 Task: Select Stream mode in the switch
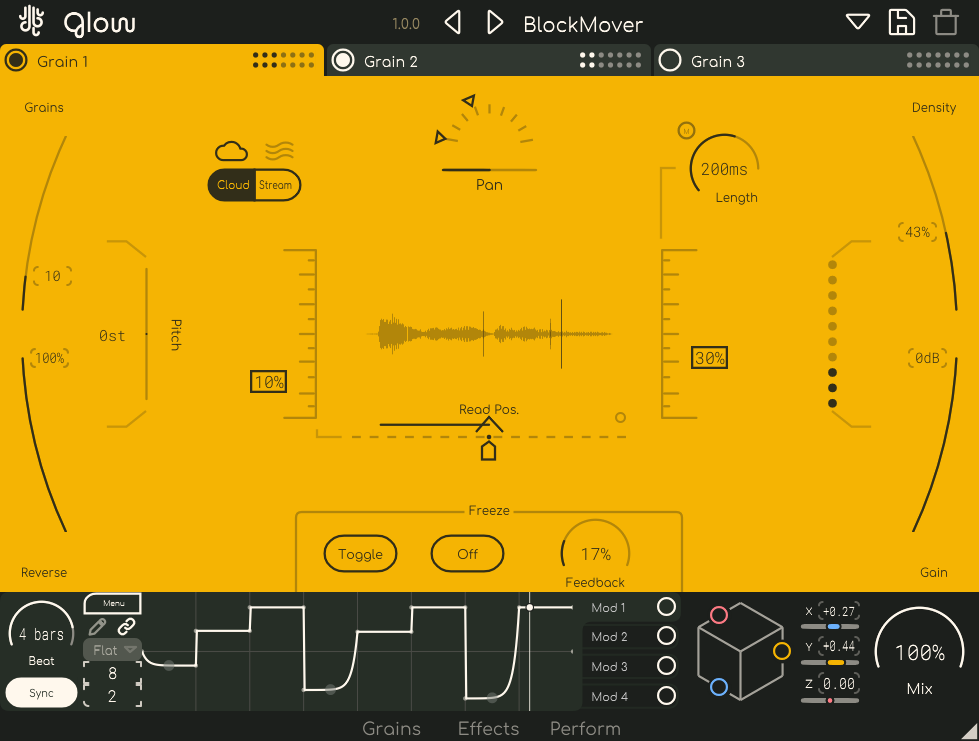[x=276, y=185]
